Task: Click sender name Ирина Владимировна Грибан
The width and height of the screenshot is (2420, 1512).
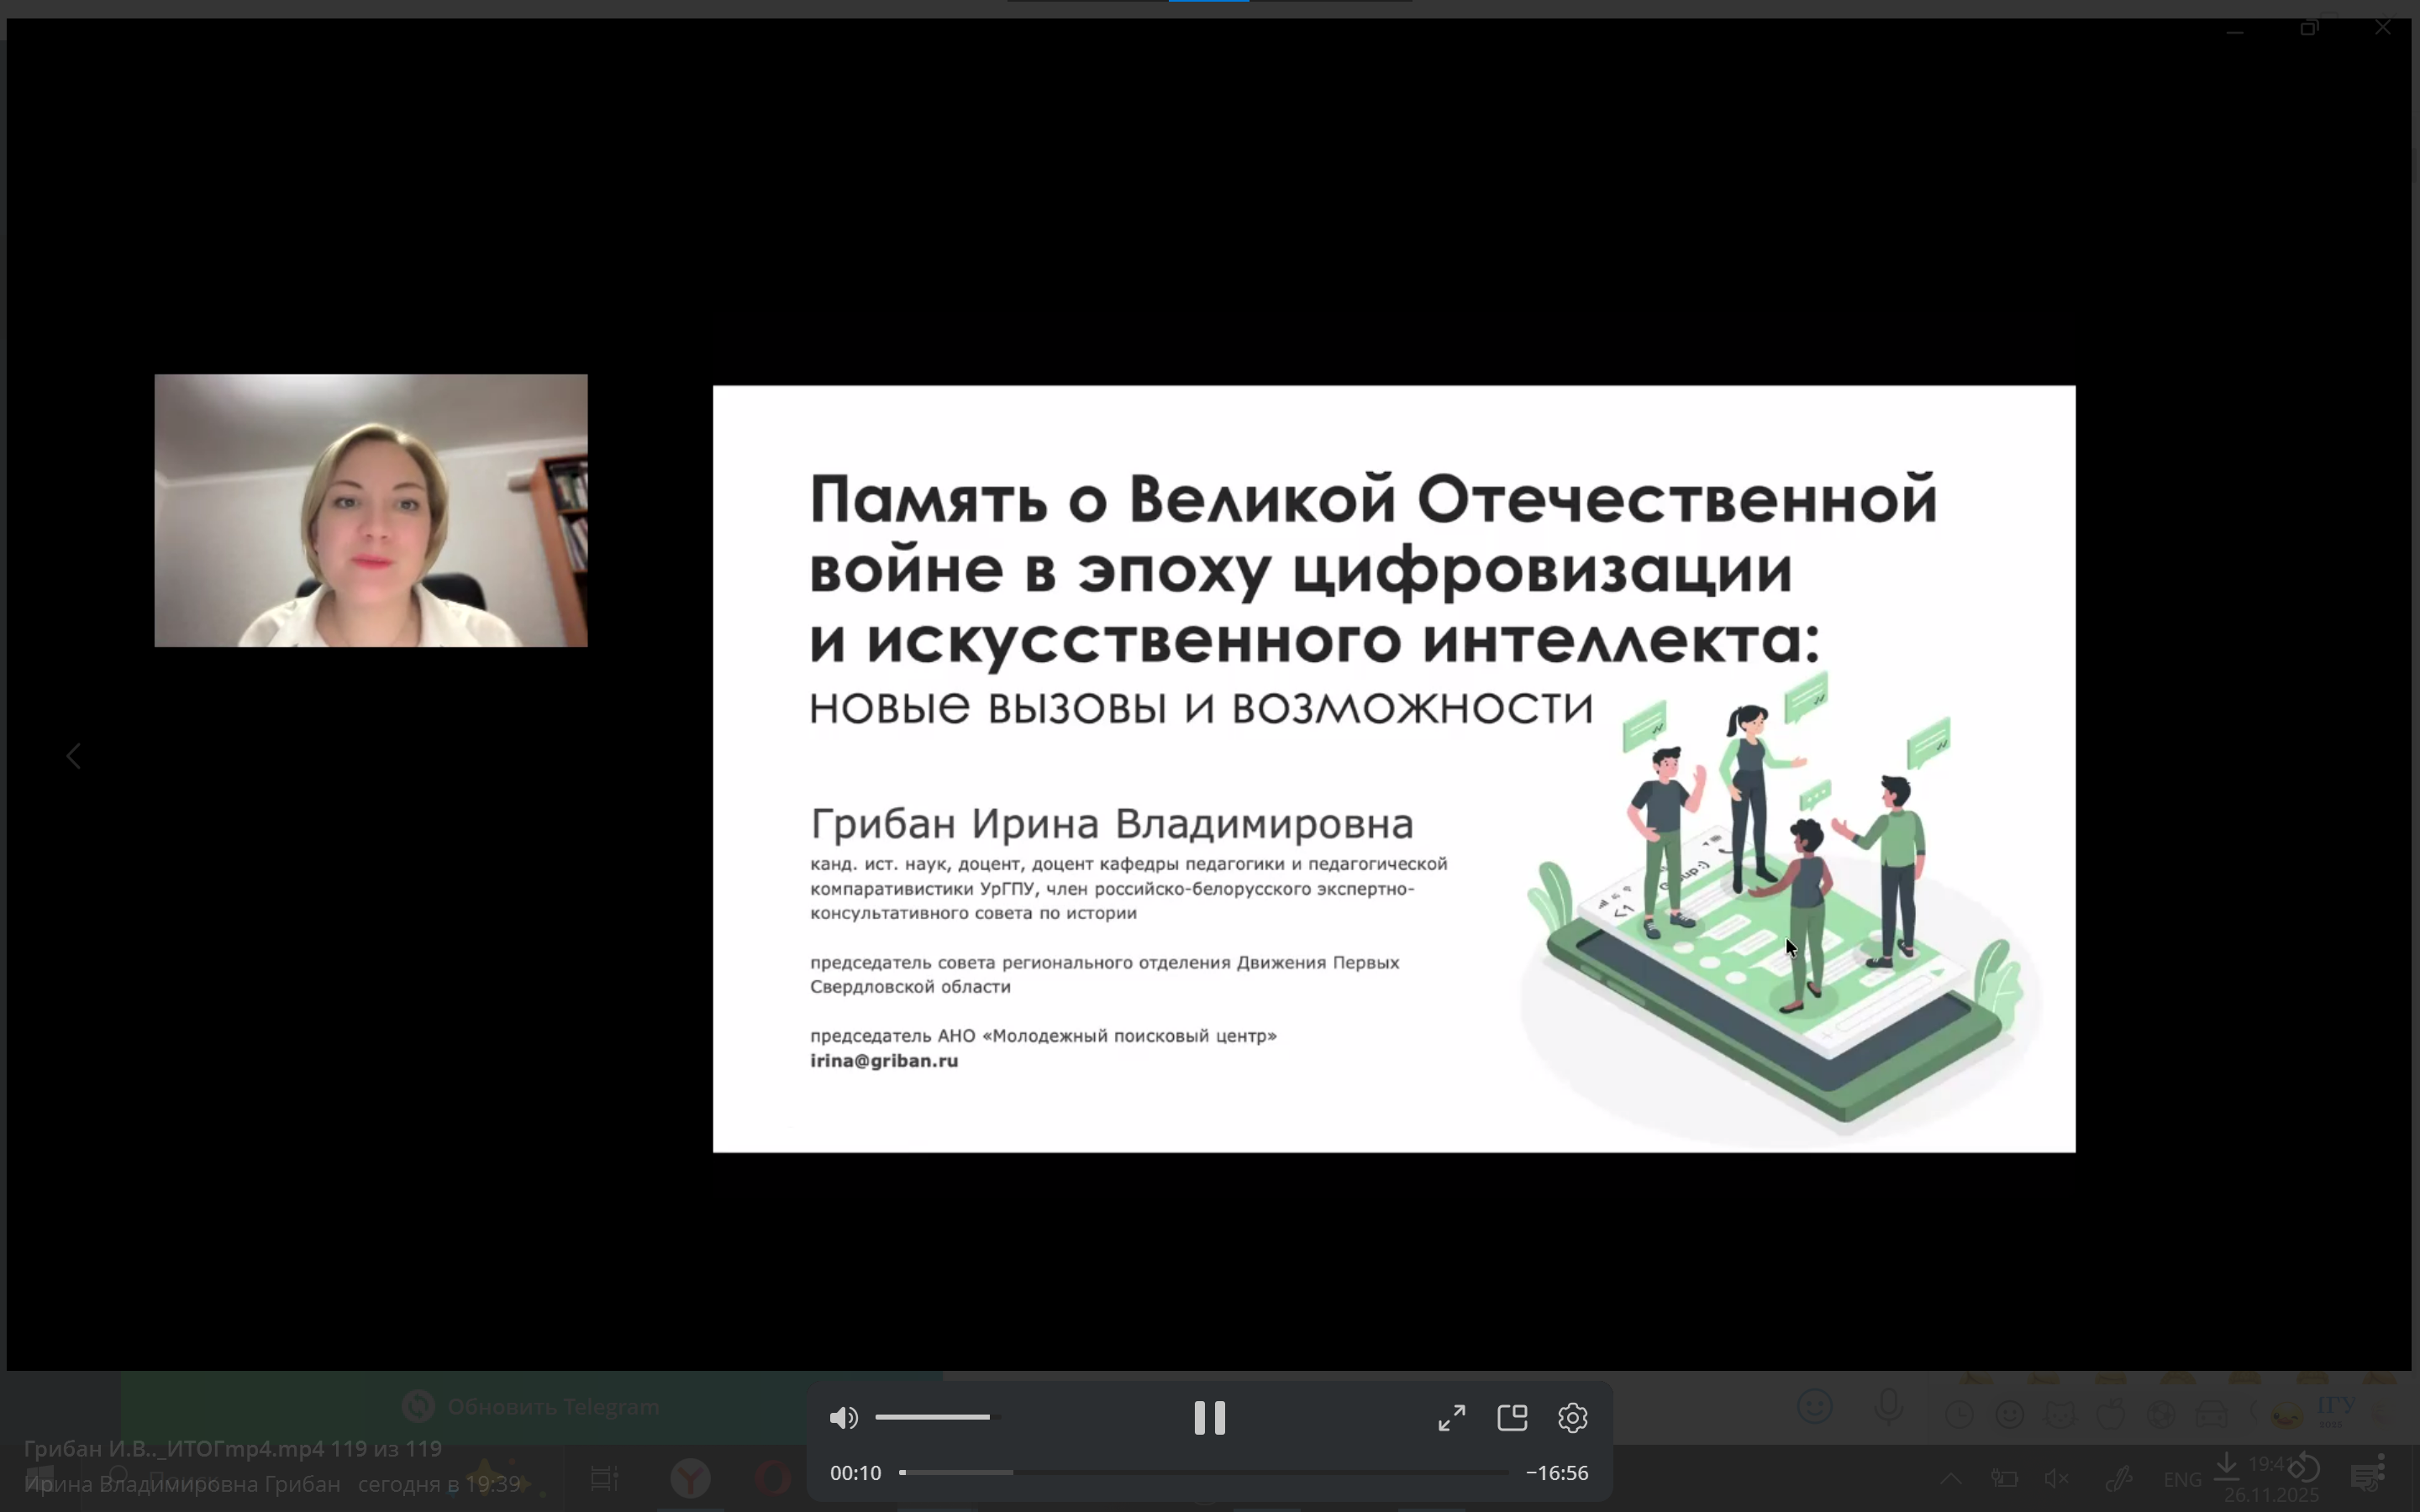Action: [x=182, y=1484]
